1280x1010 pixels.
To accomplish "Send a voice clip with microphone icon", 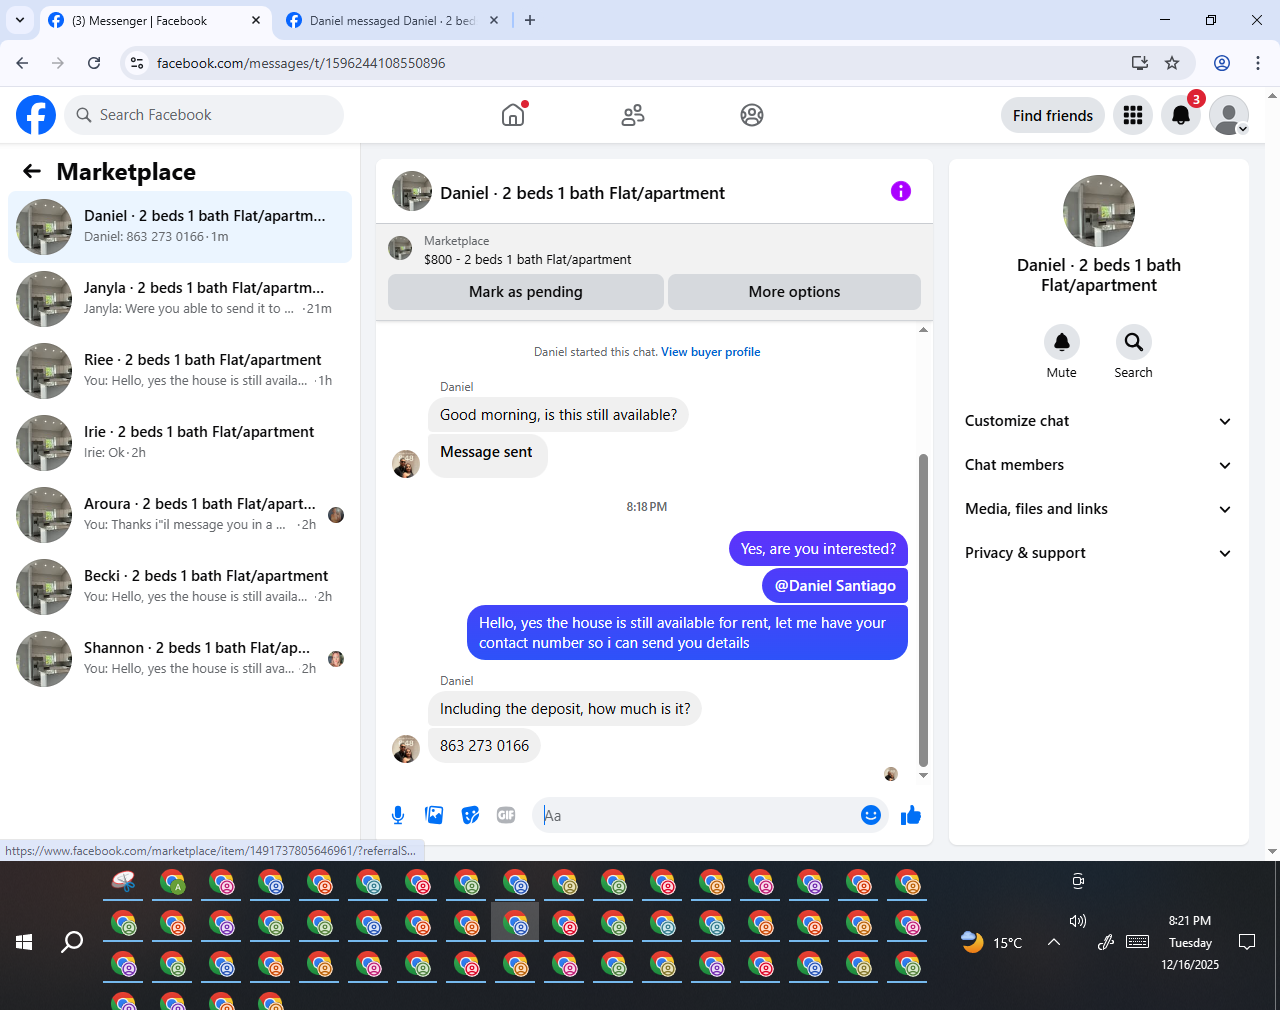I will (398, 815).
